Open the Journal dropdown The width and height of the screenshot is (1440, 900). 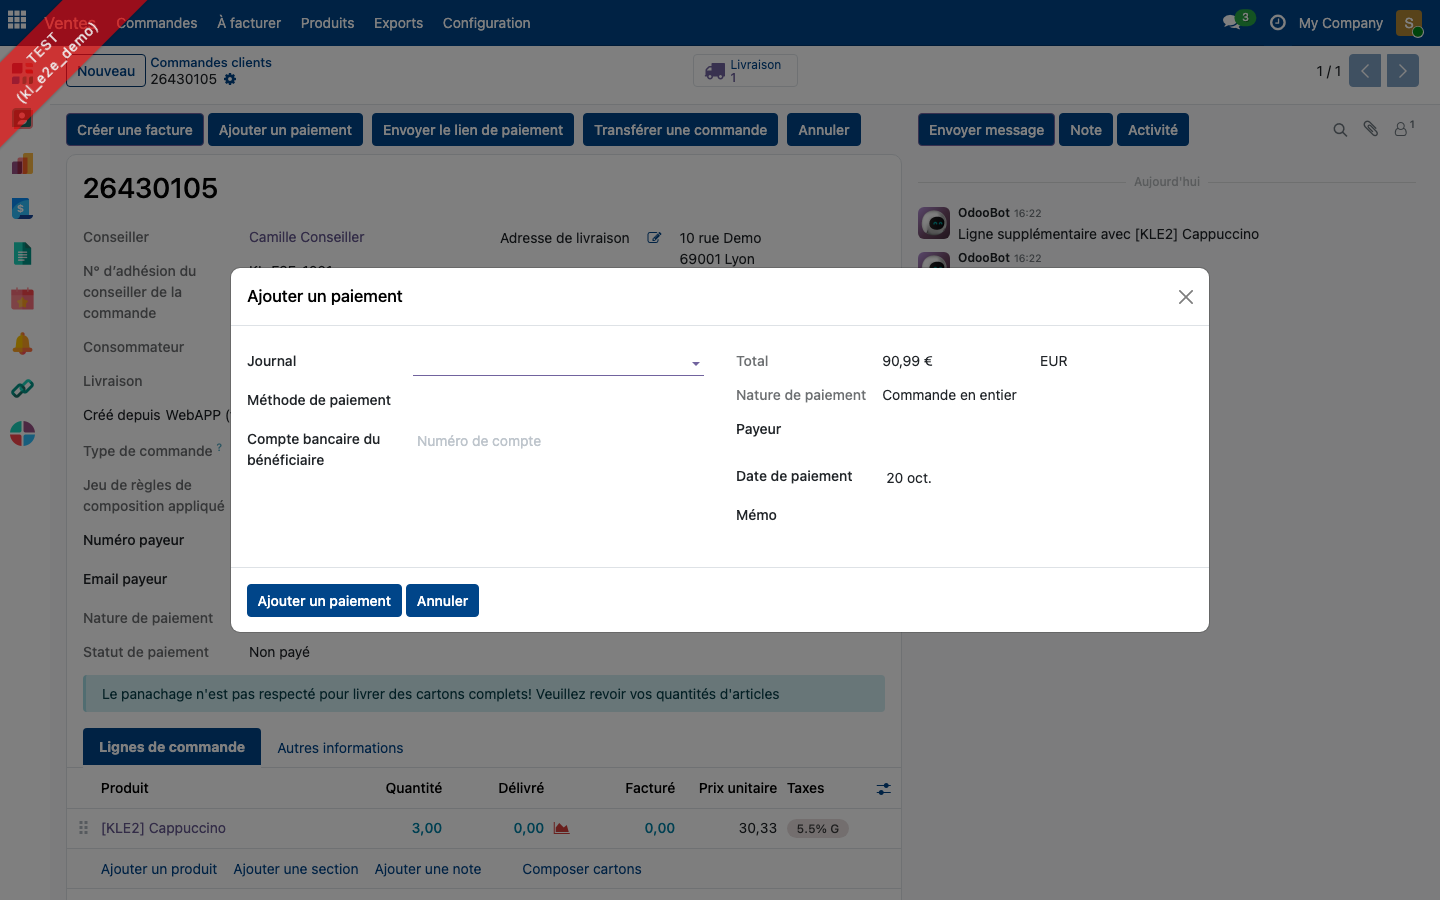click(558, 362)
